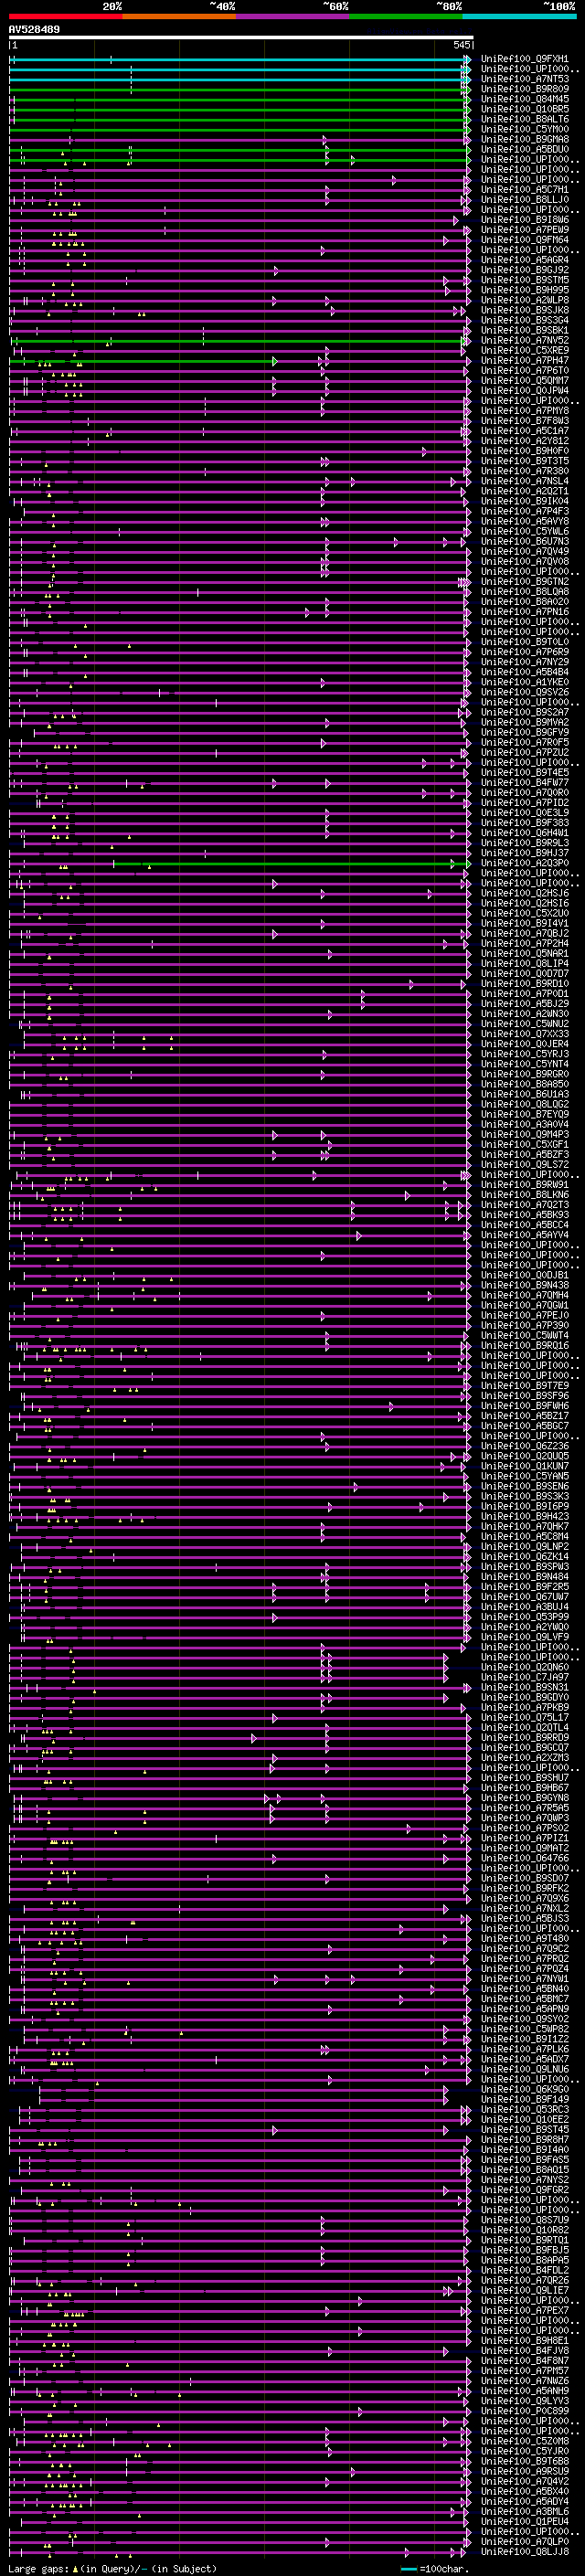
Task: Select hit label UniRef100_B9I8W6
Action: click(x=525, y=220)
